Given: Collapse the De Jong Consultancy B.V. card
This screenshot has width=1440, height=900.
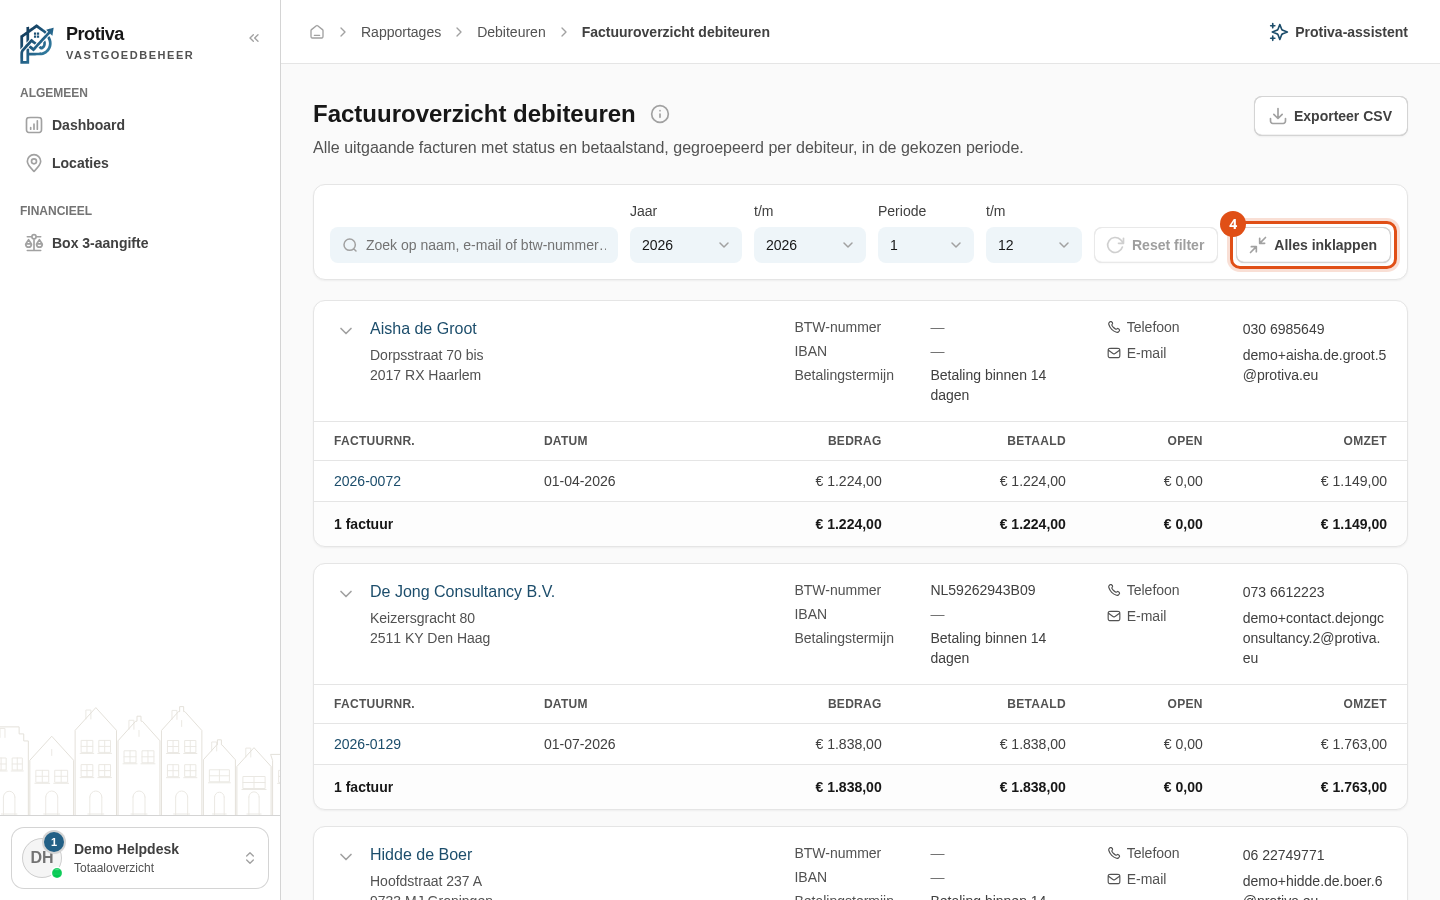Looking at the screenshot, I should 346,594.
